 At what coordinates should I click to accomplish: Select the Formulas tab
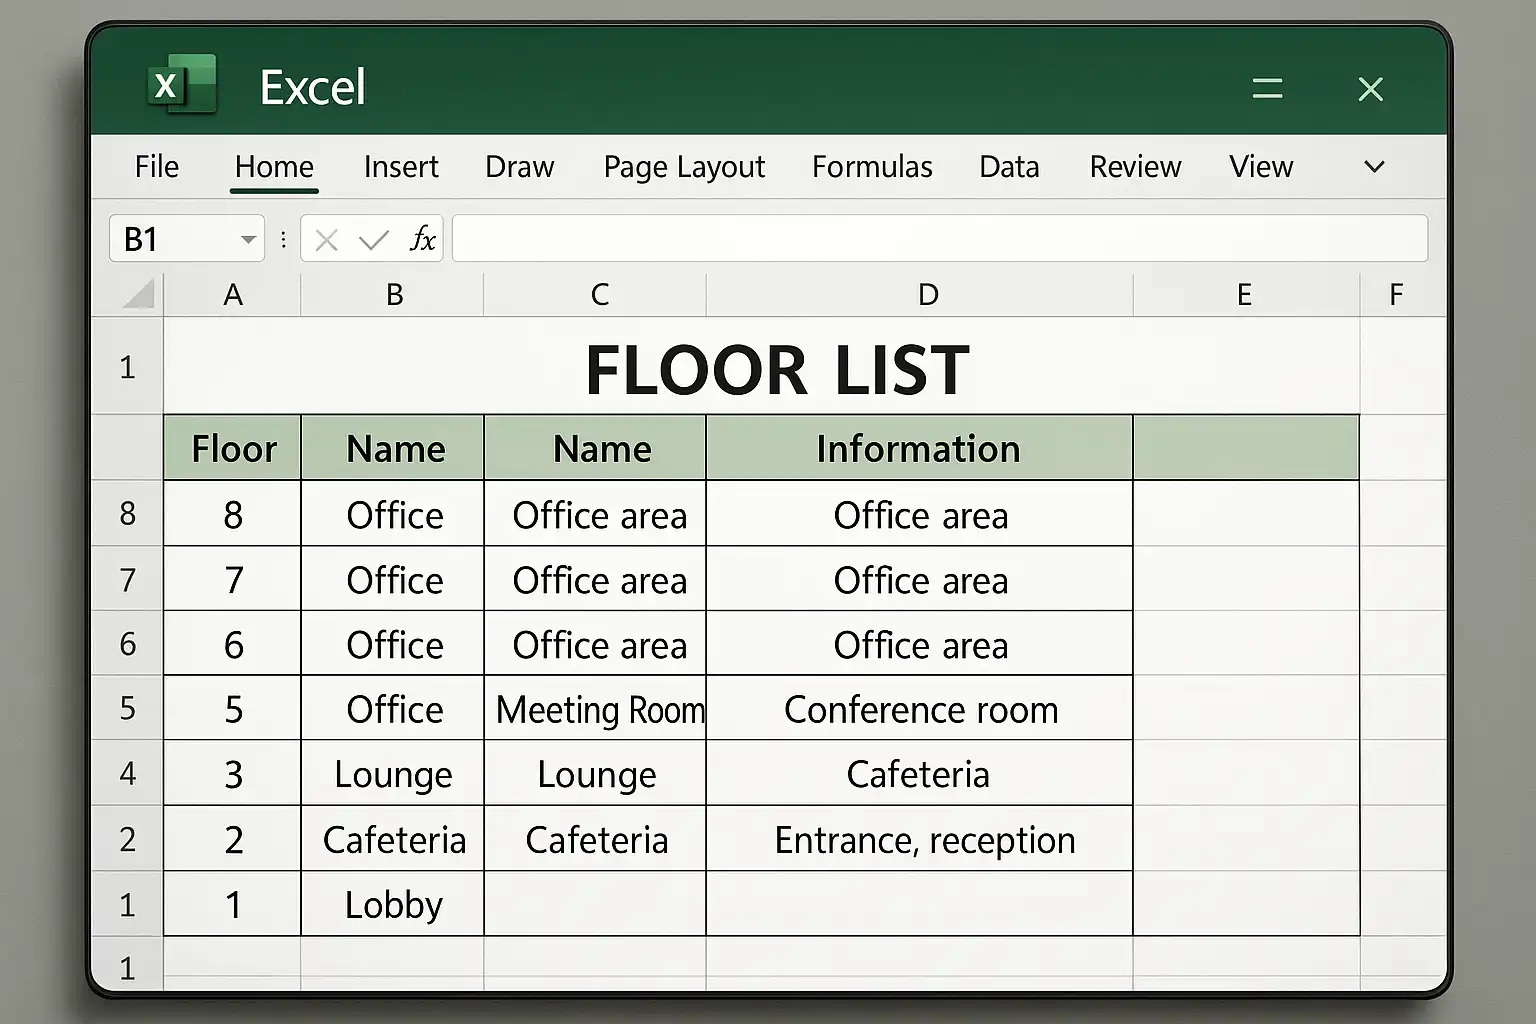point(872,167)
